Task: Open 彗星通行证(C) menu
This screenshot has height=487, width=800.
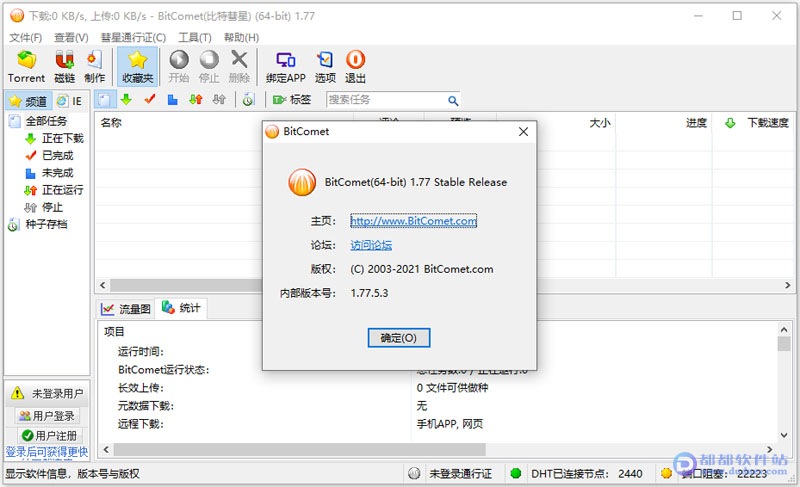Action: coord(133,37)
